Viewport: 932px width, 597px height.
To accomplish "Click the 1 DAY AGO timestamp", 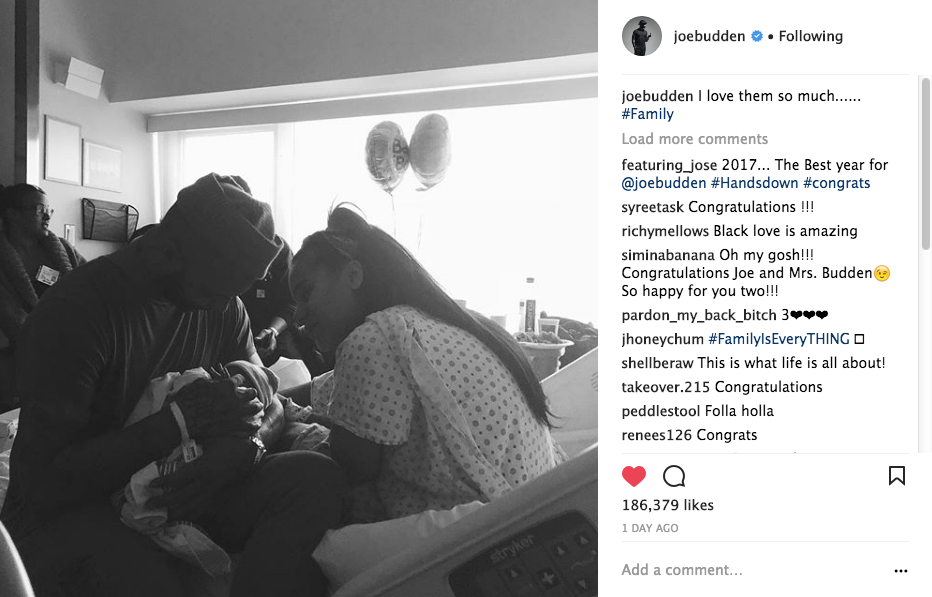I will tap(650, 528).
